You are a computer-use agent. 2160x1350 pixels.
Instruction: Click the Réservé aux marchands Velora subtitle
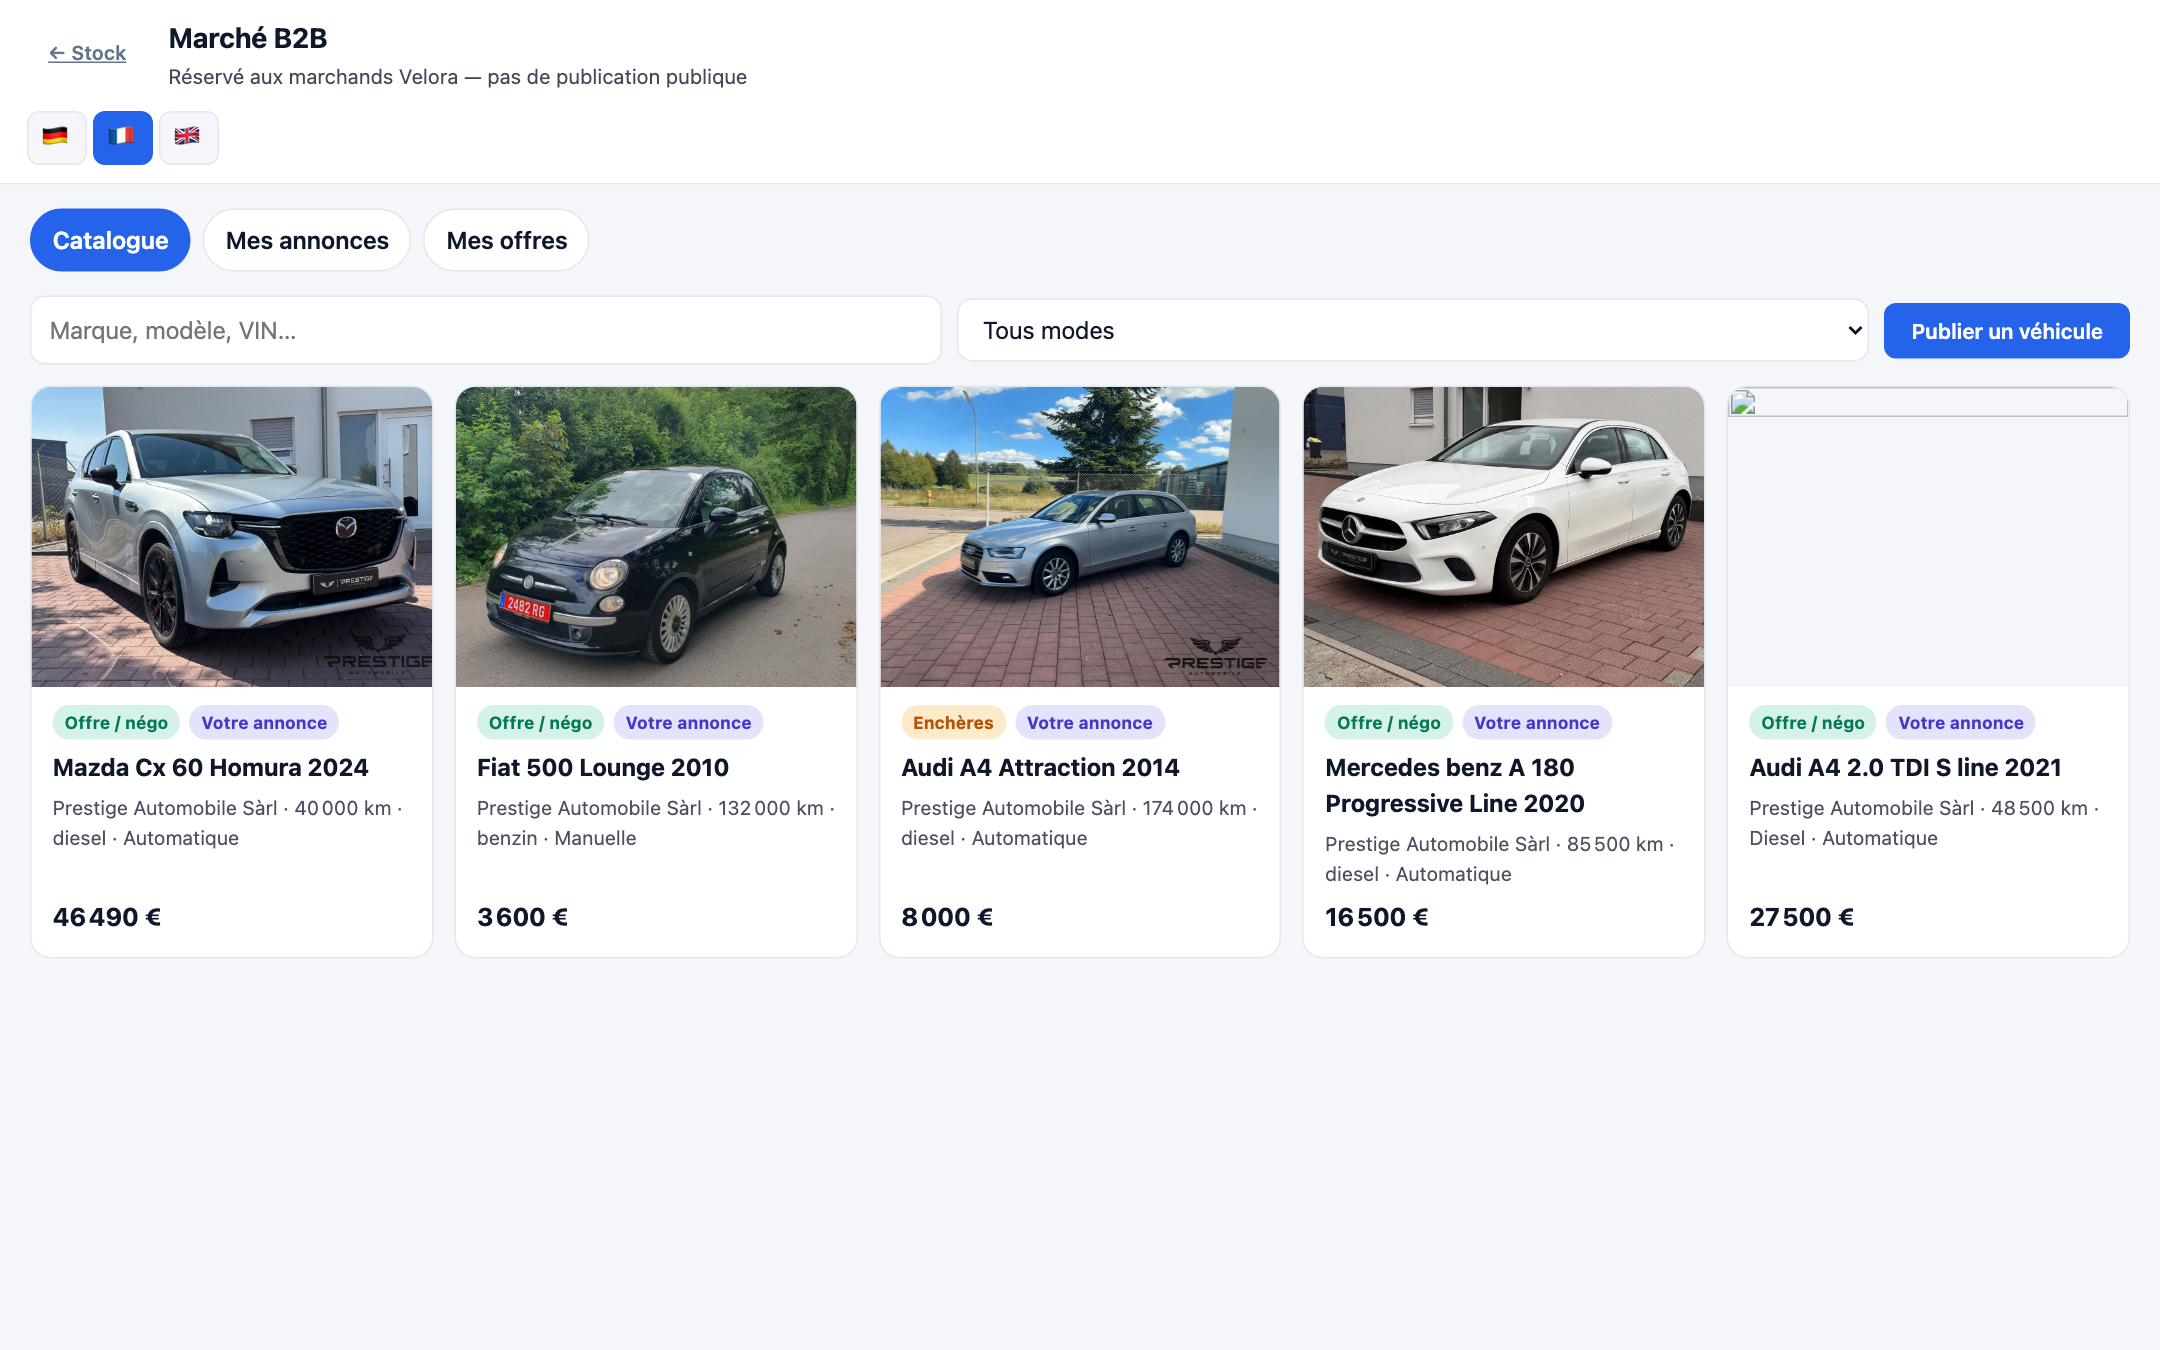point(457,77)
